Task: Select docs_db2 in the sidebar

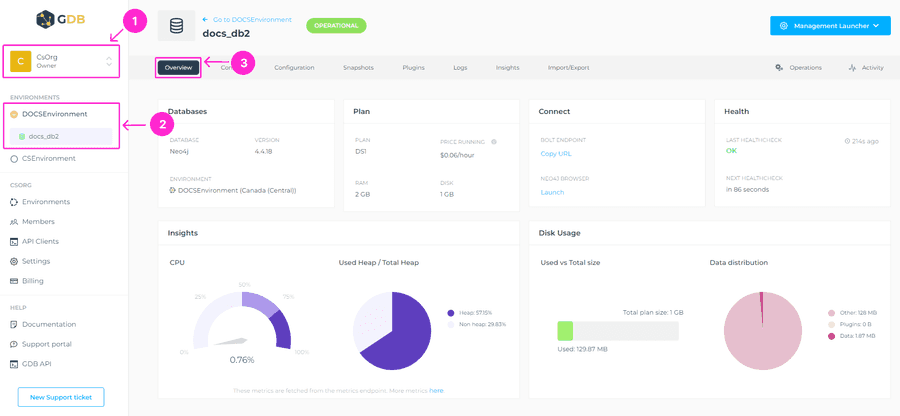Action: 60,137
